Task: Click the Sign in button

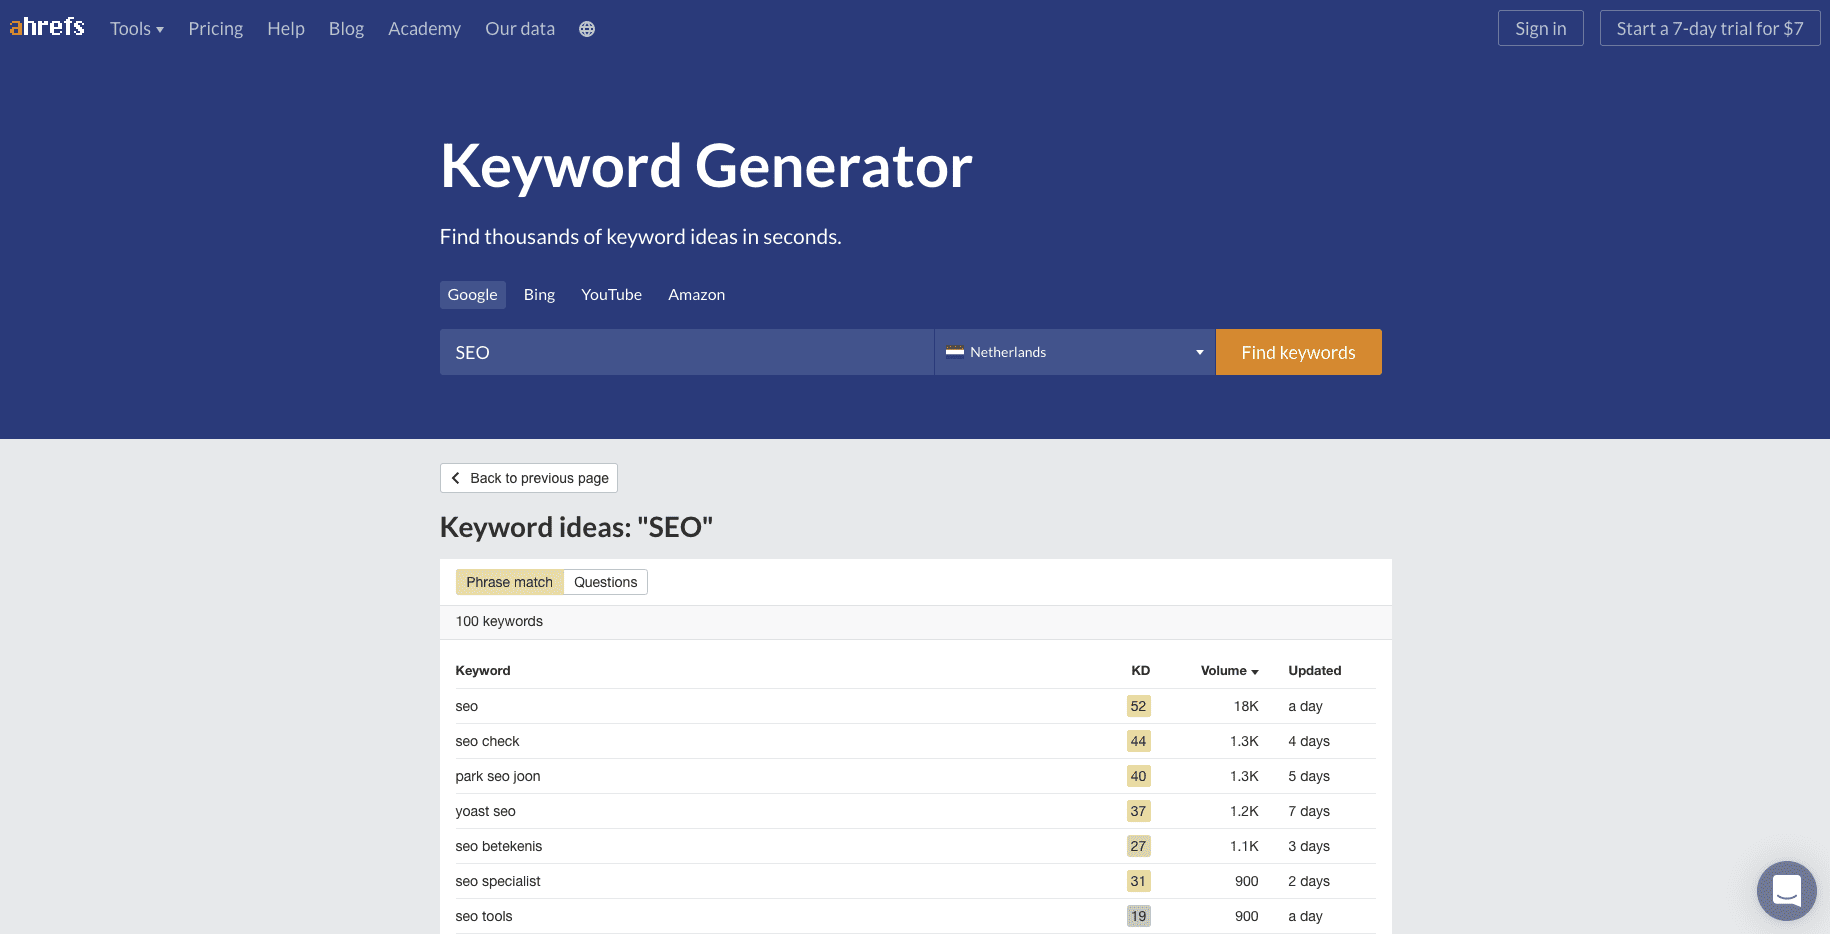Action: [x=1541, y=28]
